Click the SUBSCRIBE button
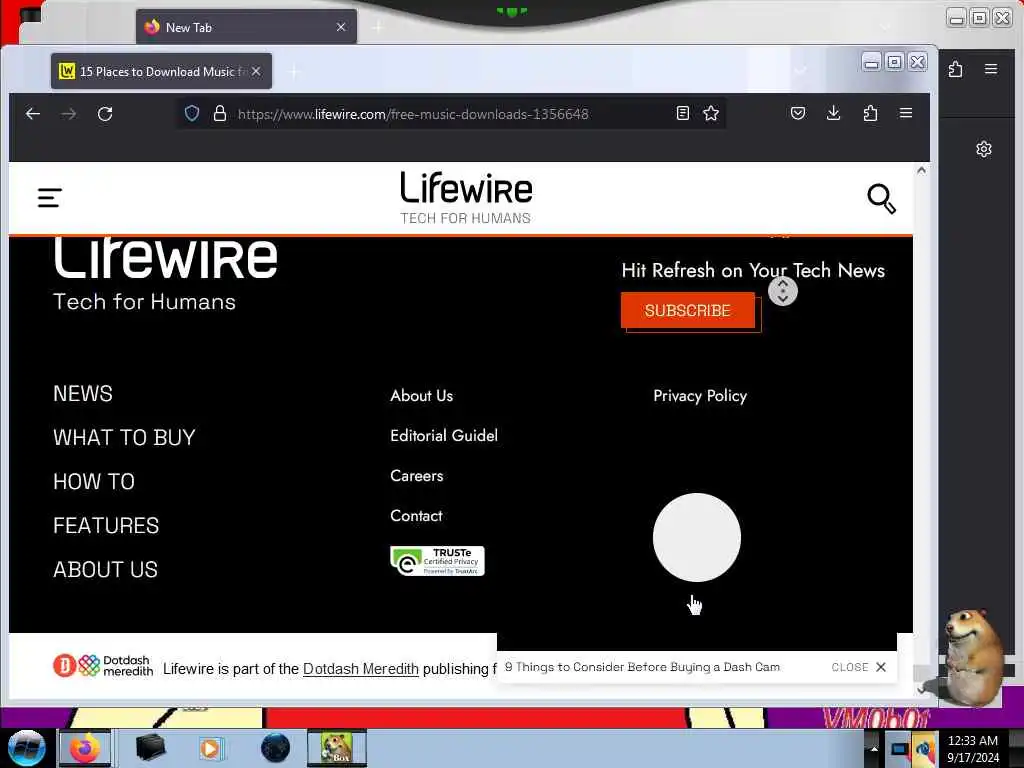The height and width of the screenshot is (768, 1024). click(688, 310)
